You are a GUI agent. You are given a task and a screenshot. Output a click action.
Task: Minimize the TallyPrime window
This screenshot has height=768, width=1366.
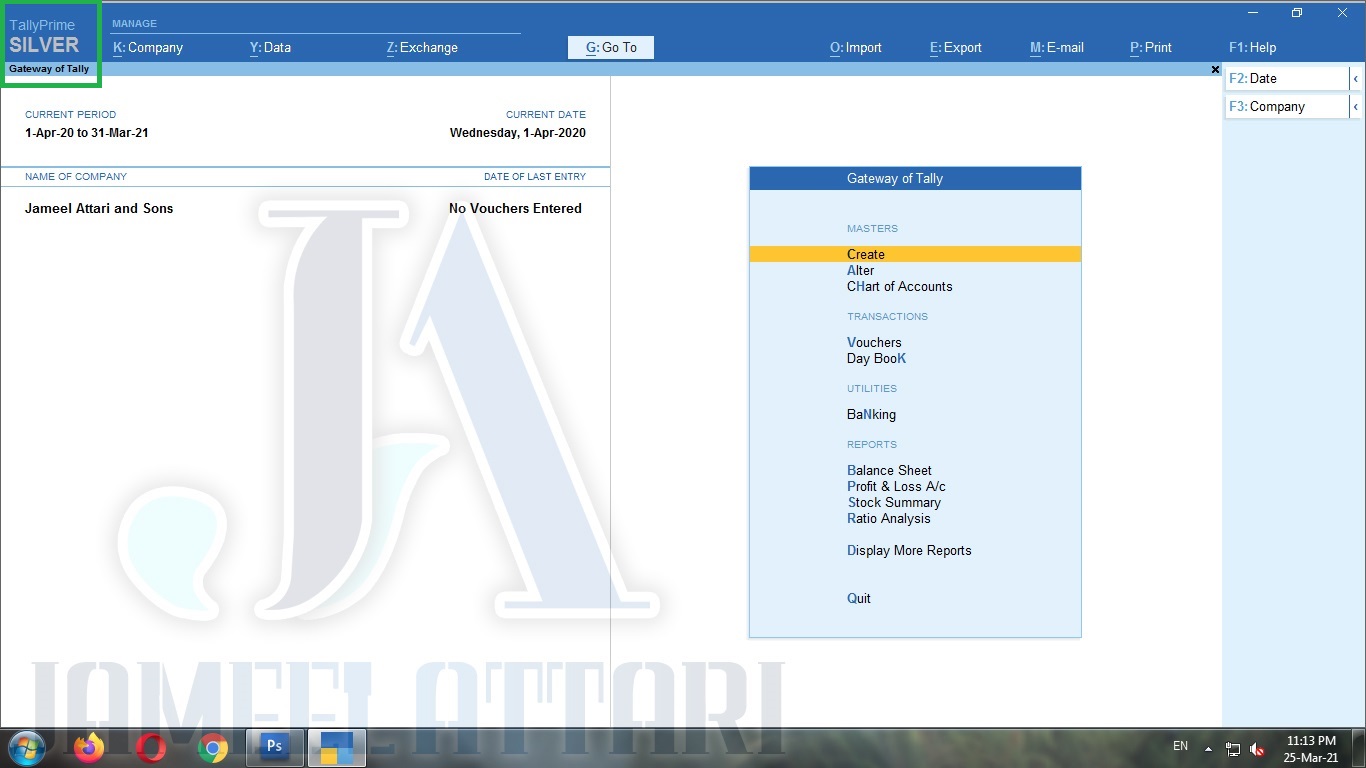[1253, 13]
